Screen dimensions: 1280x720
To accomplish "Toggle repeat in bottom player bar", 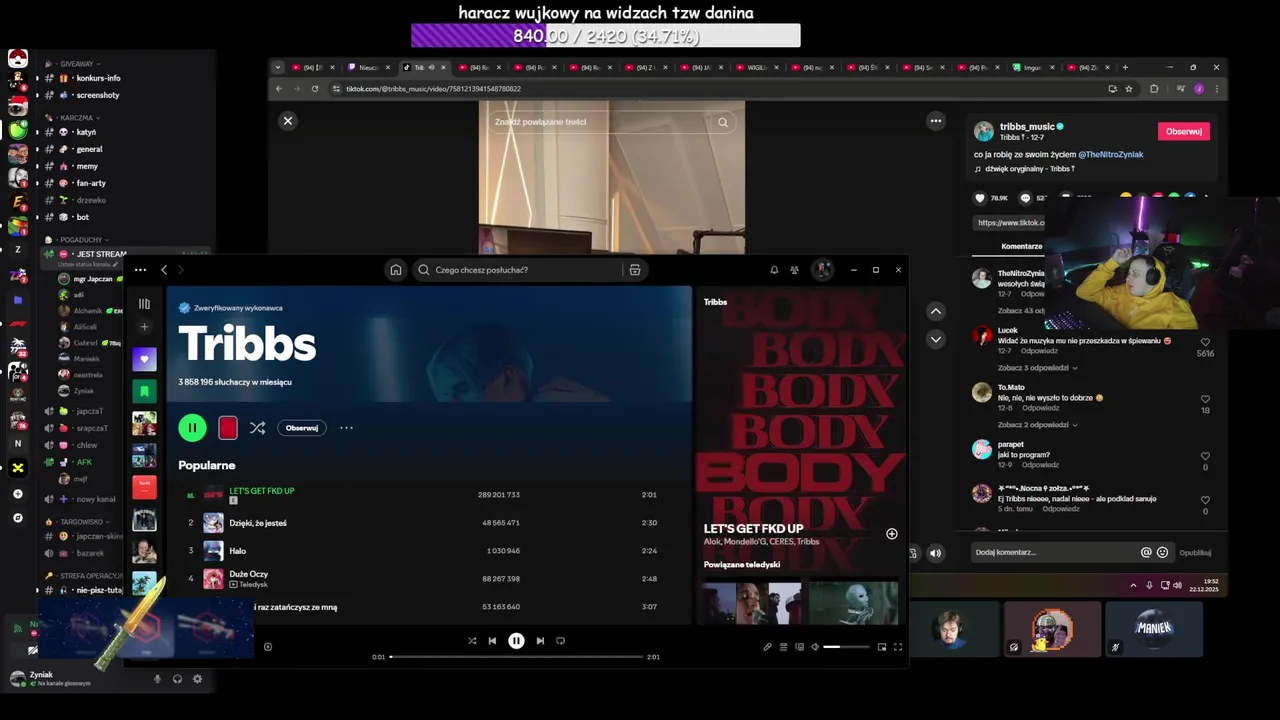I will [x=560, y=641].
